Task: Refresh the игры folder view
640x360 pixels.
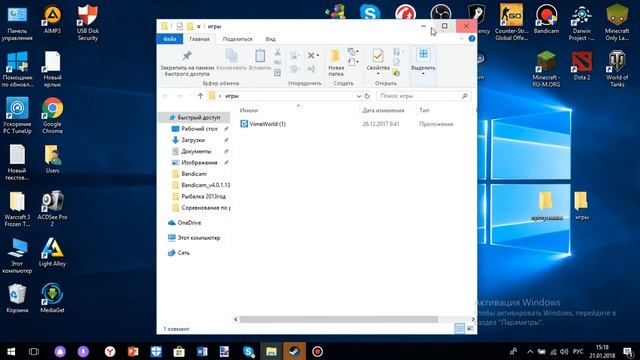Action: tap(367, 96)
